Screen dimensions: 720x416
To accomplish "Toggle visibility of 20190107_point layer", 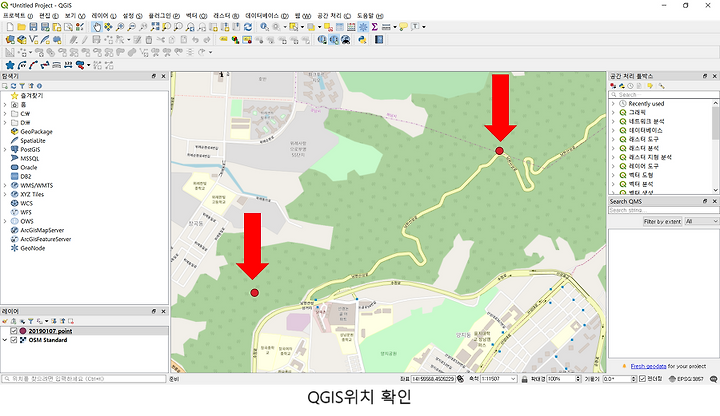I will pyautogui.click(x=14, y=331).
